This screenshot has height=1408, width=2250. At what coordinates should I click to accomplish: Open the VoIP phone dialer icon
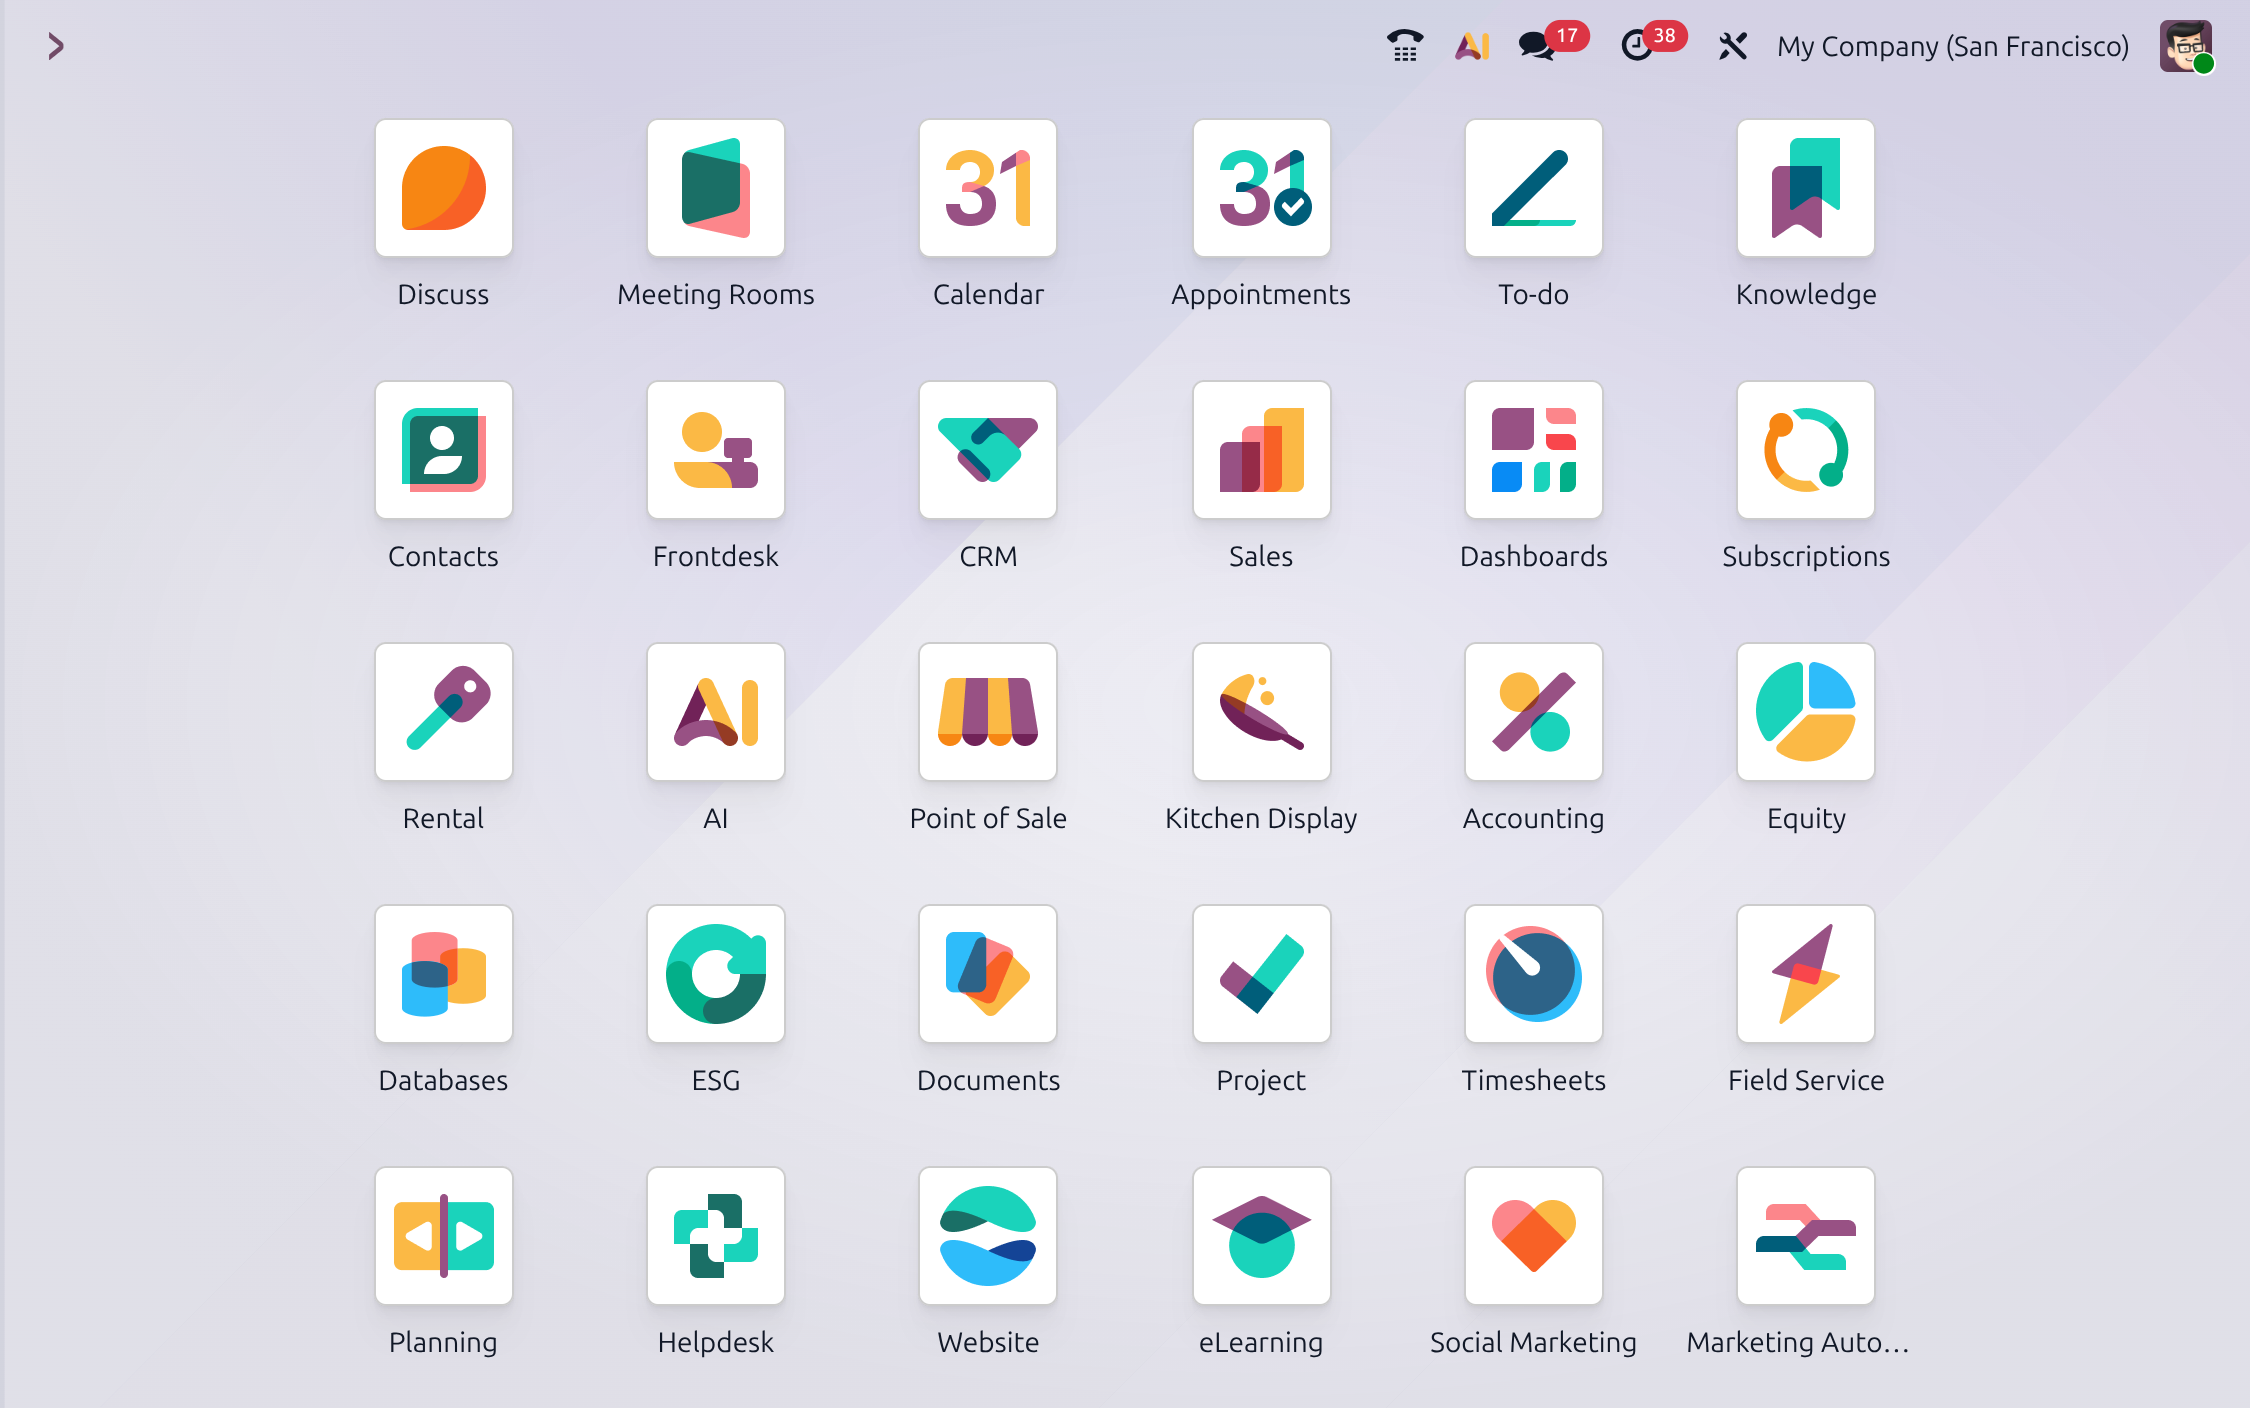(x=1405, y=46)
